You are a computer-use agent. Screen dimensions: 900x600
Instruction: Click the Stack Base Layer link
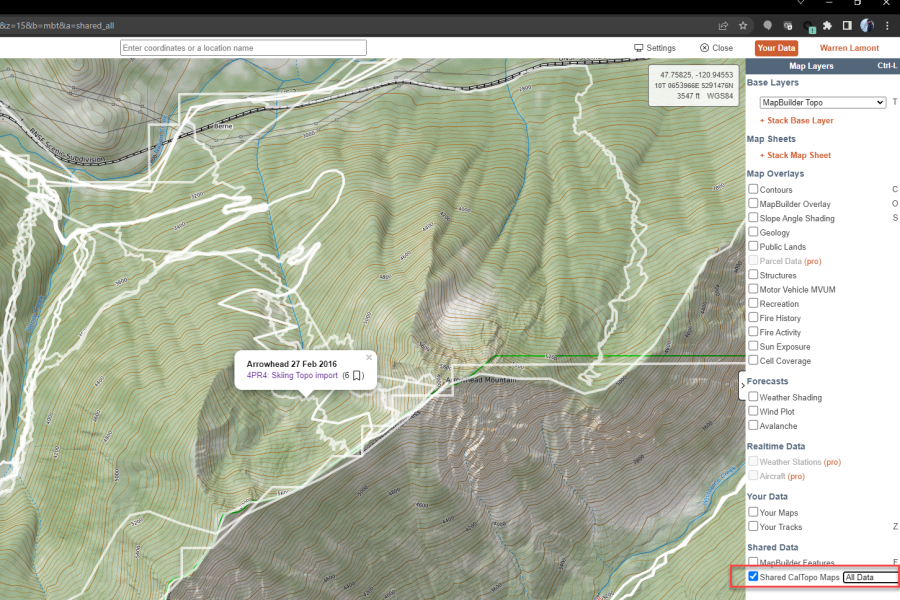[x=797, y=121]
